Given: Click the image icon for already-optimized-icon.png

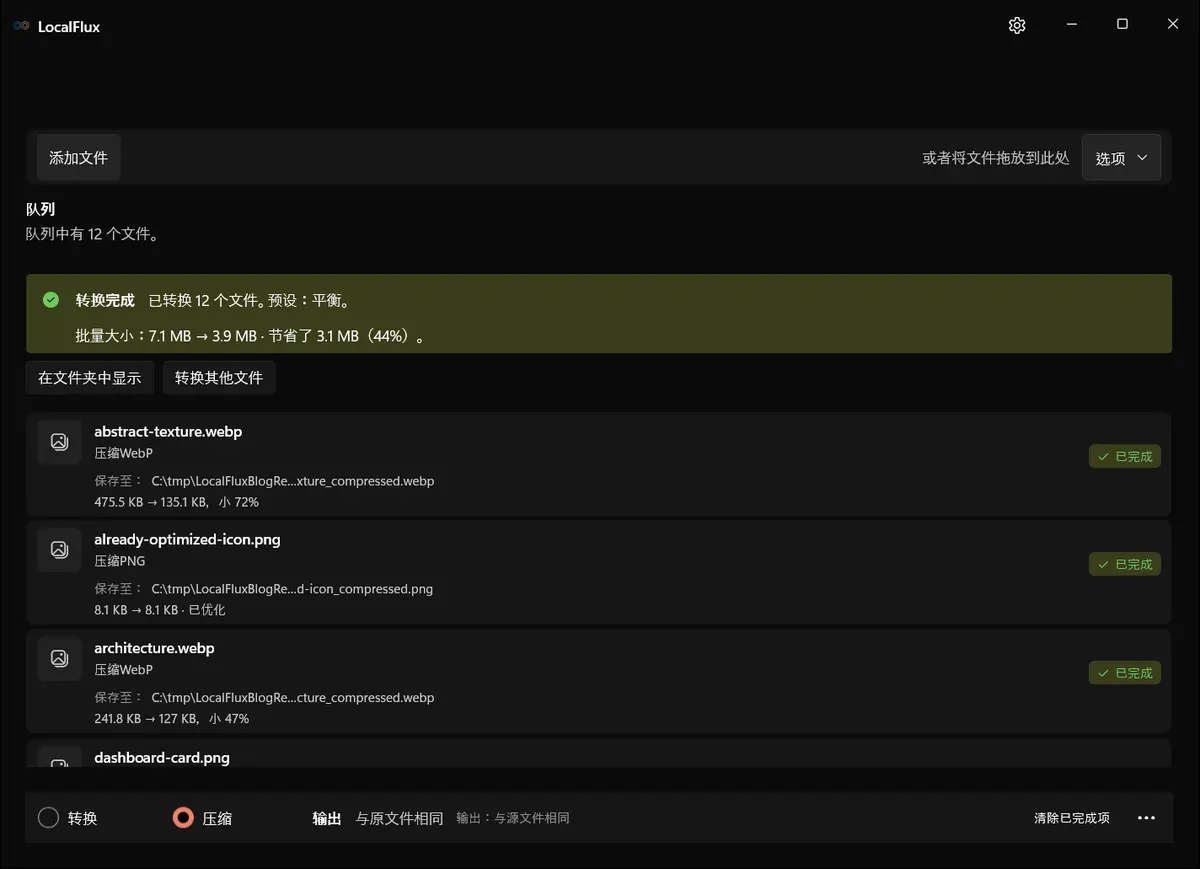Looking at the screenshot, I should click(x=59, y=549).
